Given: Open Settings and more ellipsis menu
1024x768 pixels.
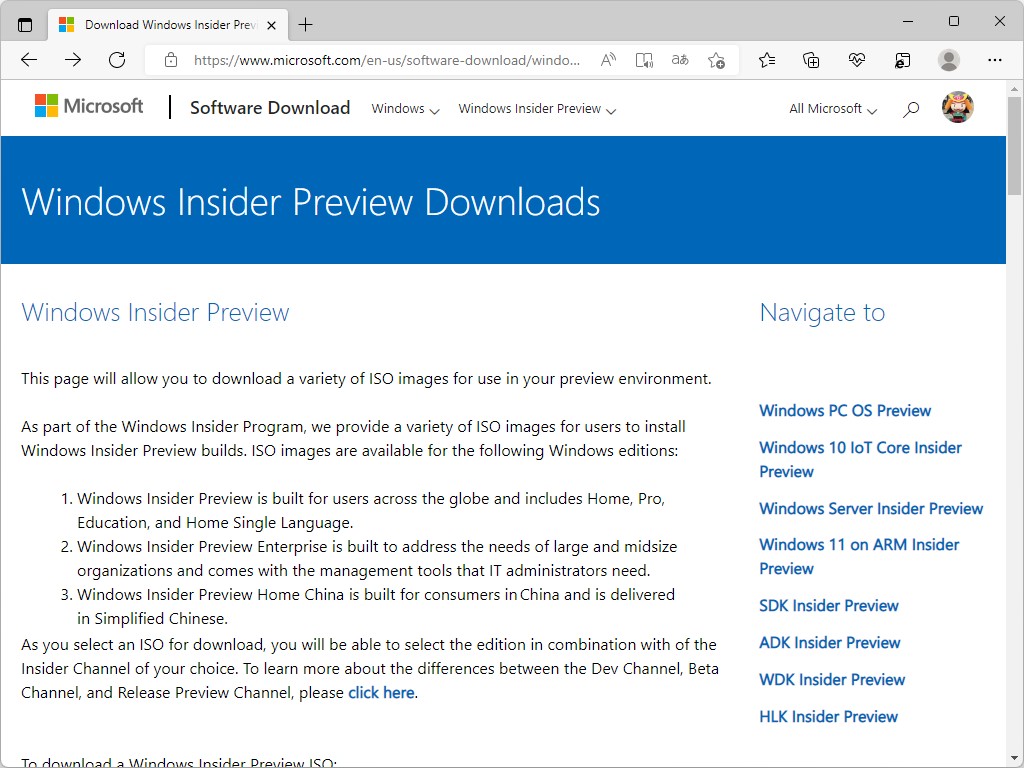Looking at the screenshot, I should (995, 60).
